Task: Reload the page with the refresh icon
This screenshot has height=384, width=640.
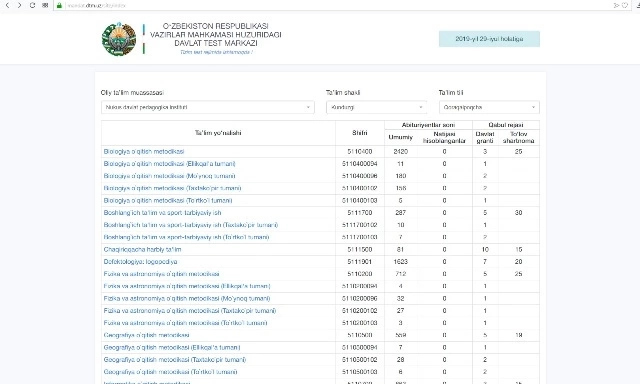Action: click(x=32, y=5)
